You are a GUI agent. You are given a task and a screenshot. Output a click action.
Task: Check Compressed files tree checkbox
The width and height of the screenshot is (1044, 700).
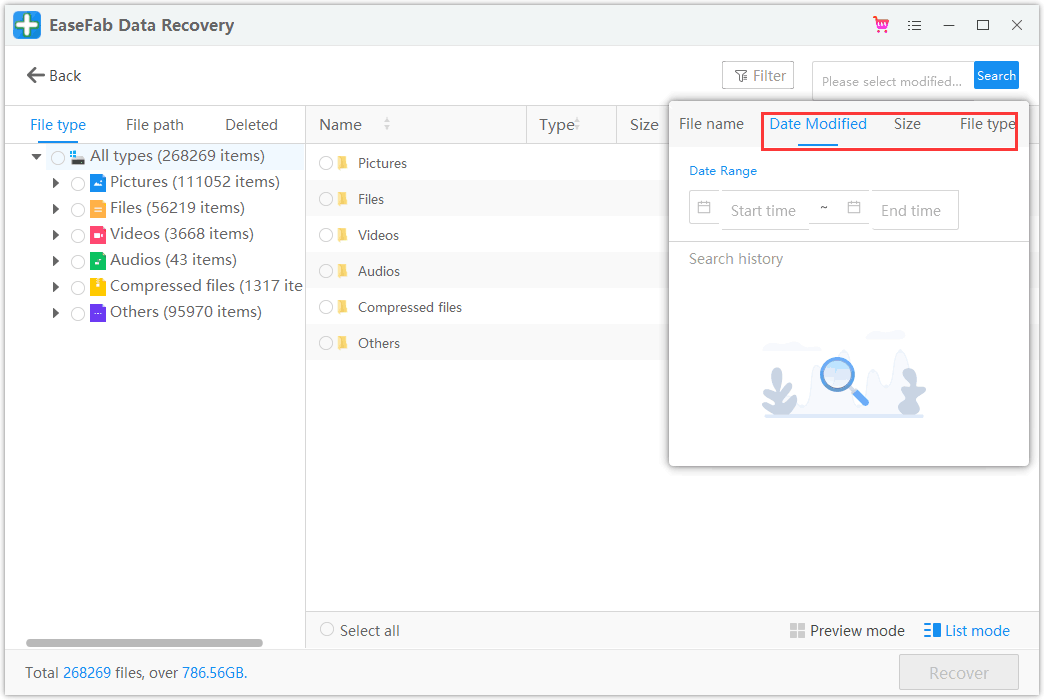[x=78, y=287]
